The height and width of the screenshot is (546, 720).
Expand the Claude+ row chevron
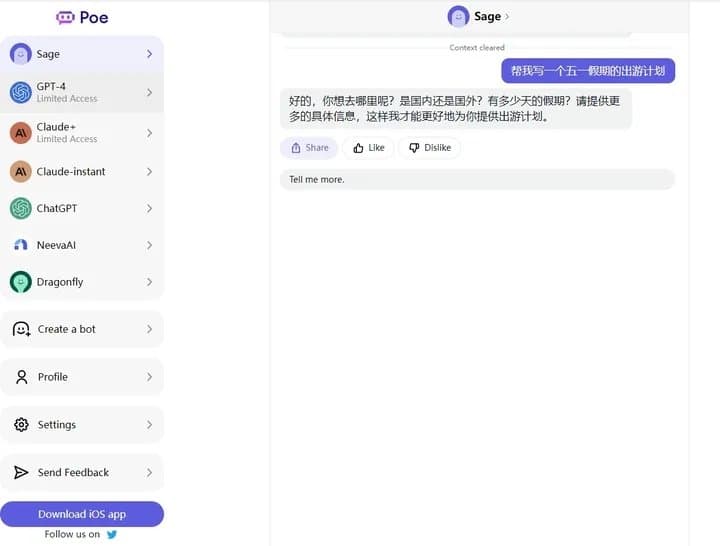click(x=149, y=133)
